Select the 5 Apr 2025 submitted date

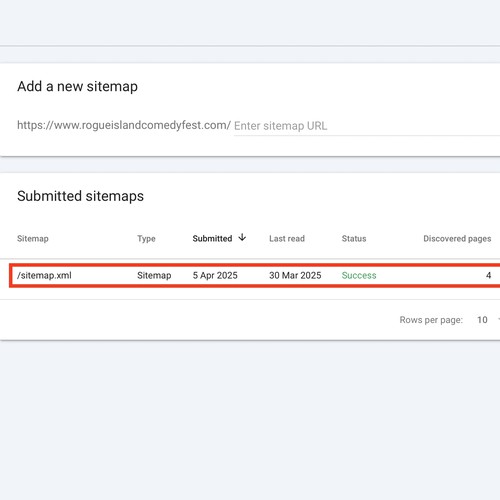click(215, 275)
